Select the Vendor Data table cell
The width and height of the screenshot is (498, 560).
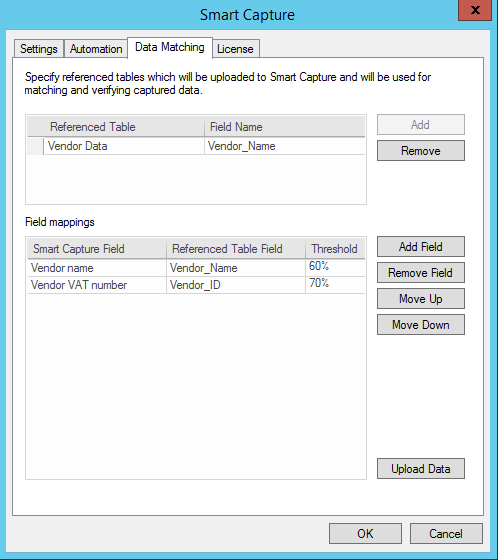[124, 146]
